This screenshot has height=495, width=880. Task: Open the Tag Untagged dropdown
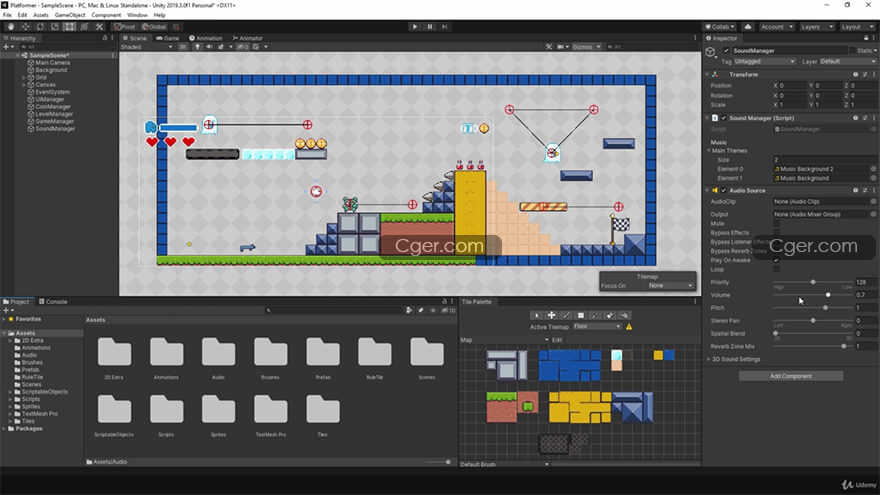764,61
